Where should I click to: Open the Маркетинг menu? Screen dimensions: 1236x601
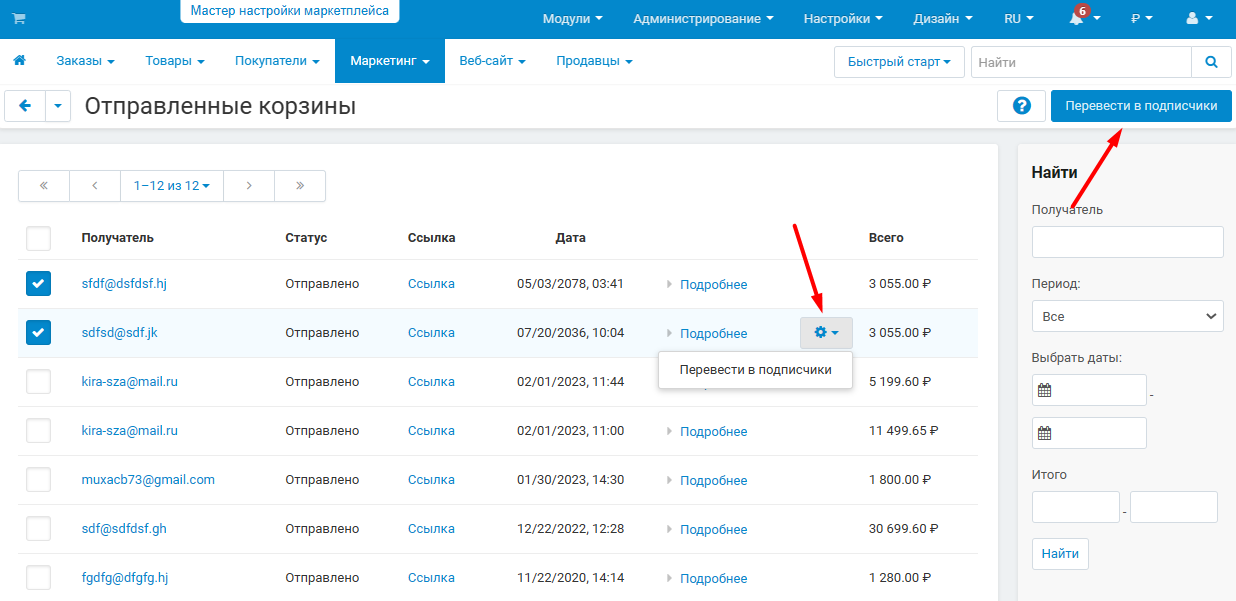[390, 61]
